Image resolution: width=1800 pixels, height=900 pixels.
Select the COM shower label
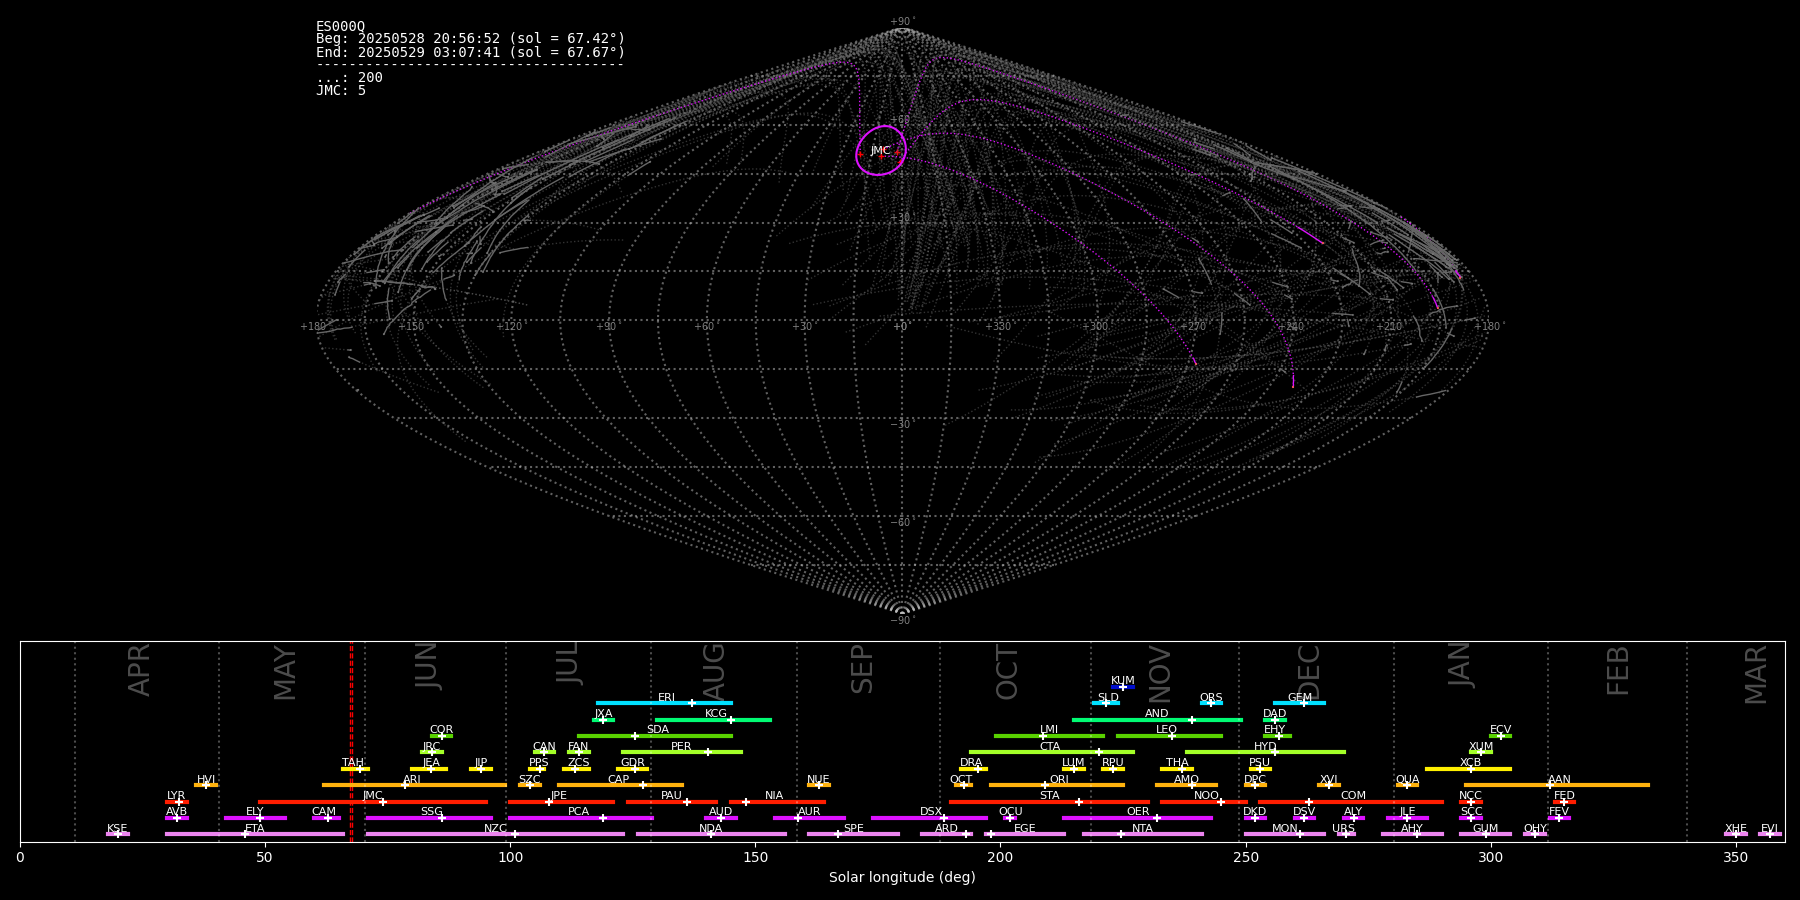tap(1353, 796)
